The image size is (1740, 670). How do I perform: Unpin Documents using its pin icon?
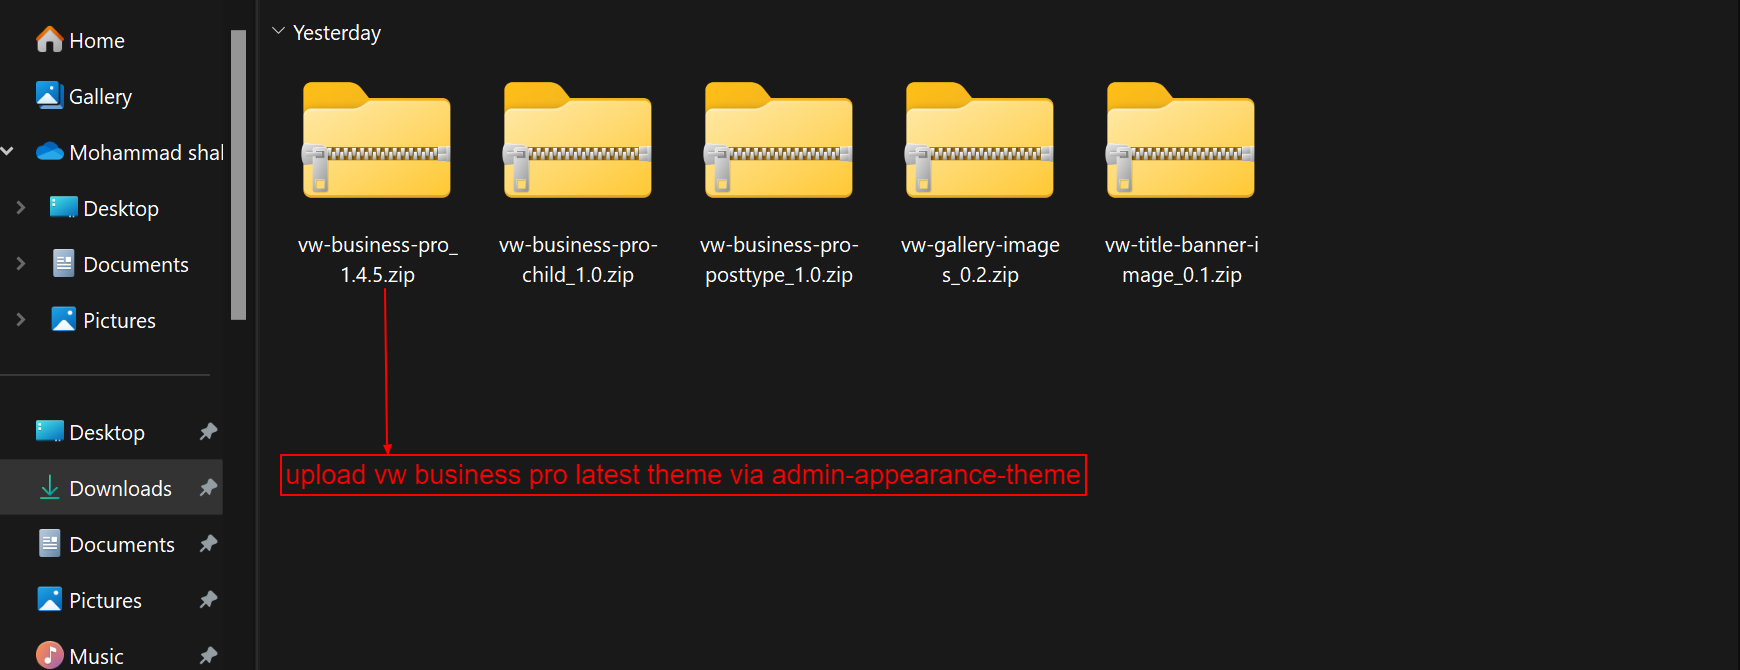tap(208, 544)
